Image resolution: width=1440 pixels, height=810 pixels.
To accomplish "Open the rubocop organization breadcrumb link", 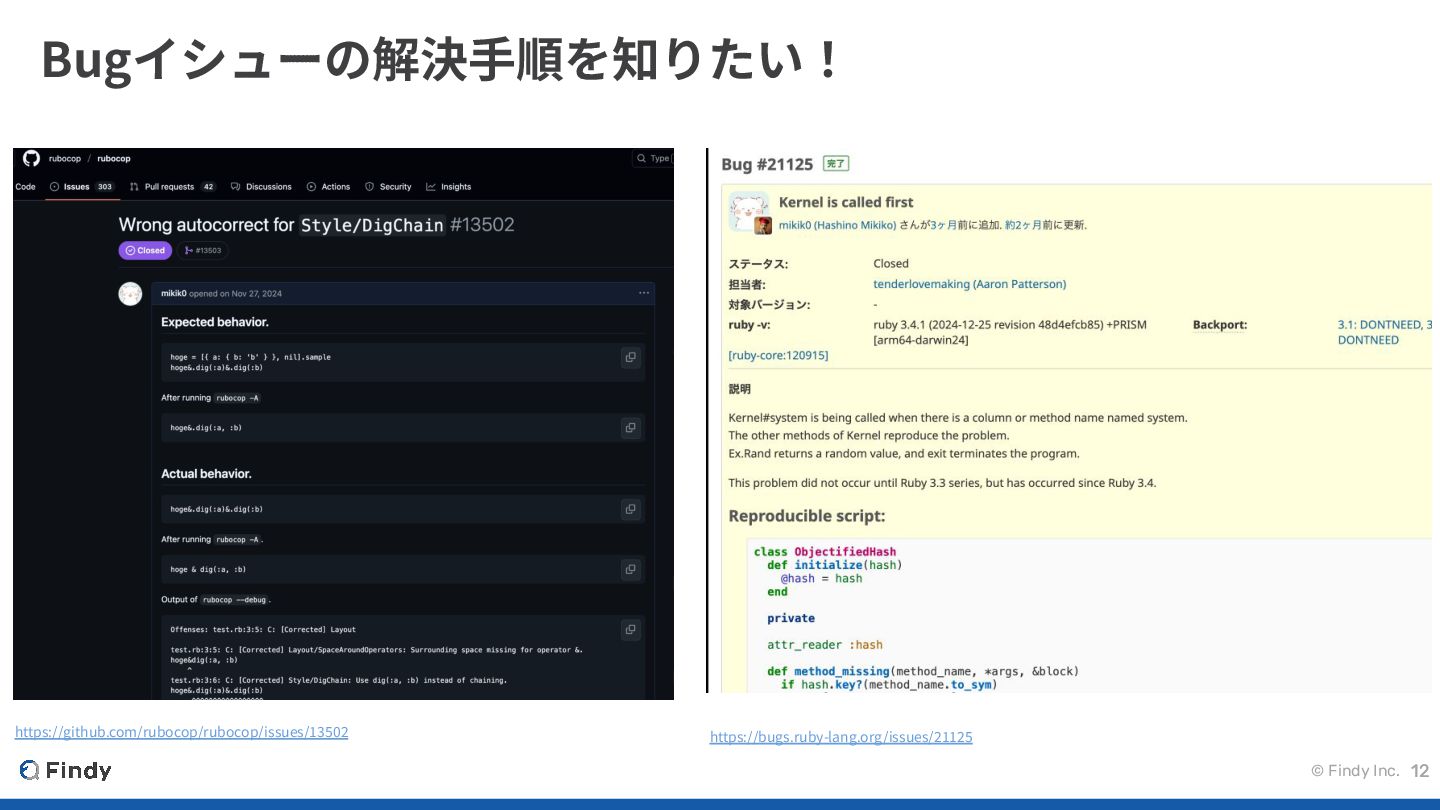I will [65, 158].
